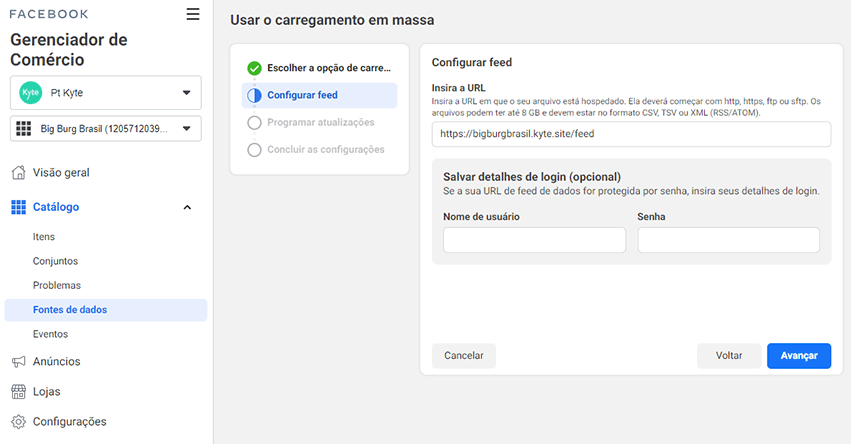Open Problemas under Catálogo

[56, 286]
